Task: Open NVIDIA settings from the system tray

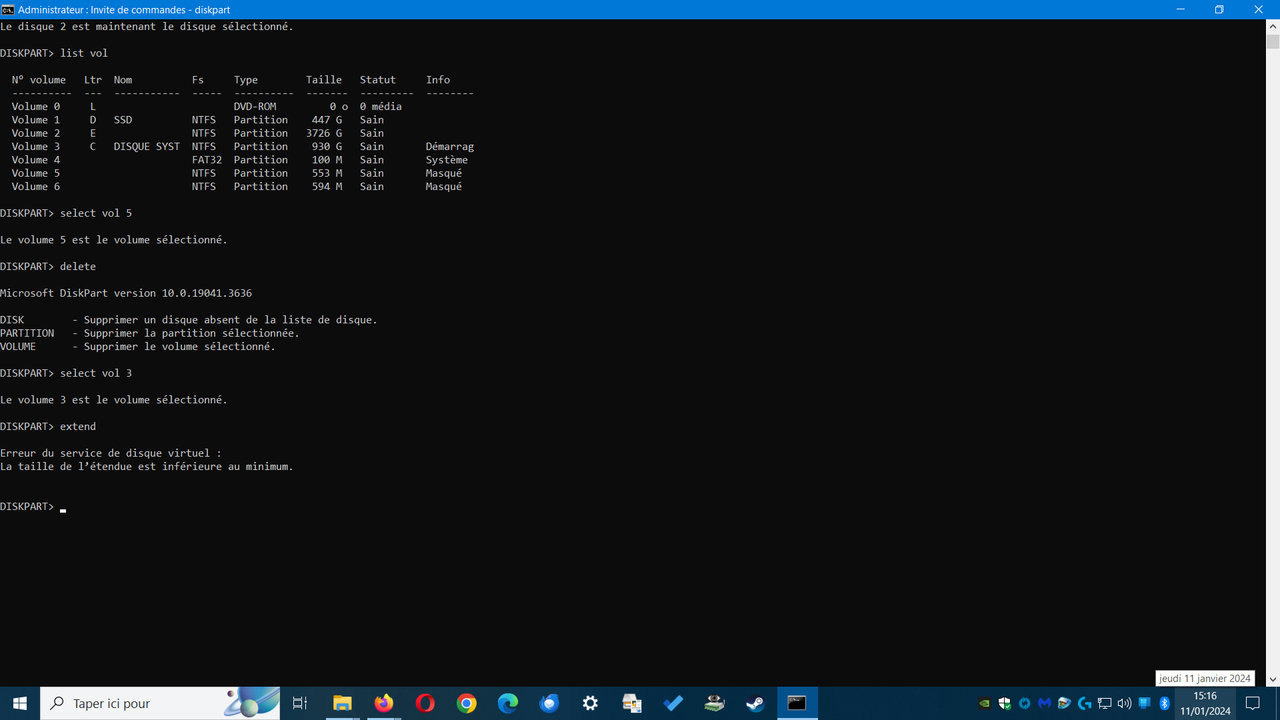Action: (x=984, y=703)
